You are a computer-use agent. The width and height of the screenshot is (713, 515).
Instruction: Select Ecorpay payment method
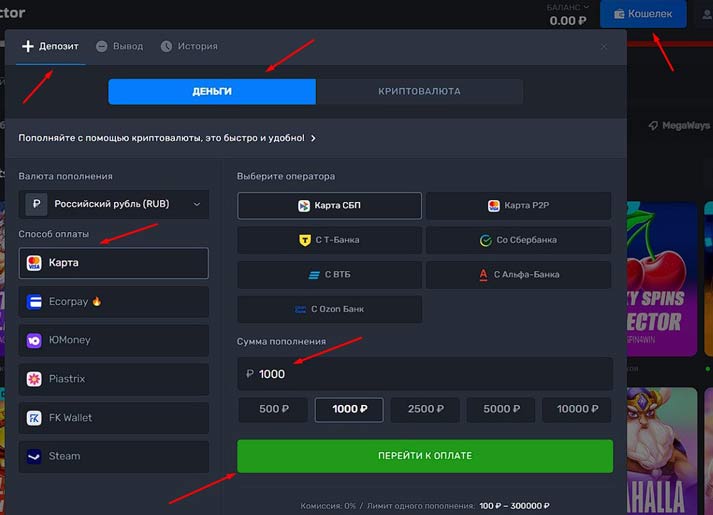114,301
